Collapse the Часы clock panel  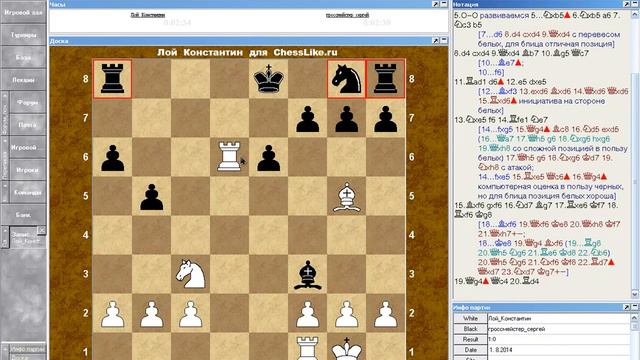pyautogui.click(x=444, y=4)
